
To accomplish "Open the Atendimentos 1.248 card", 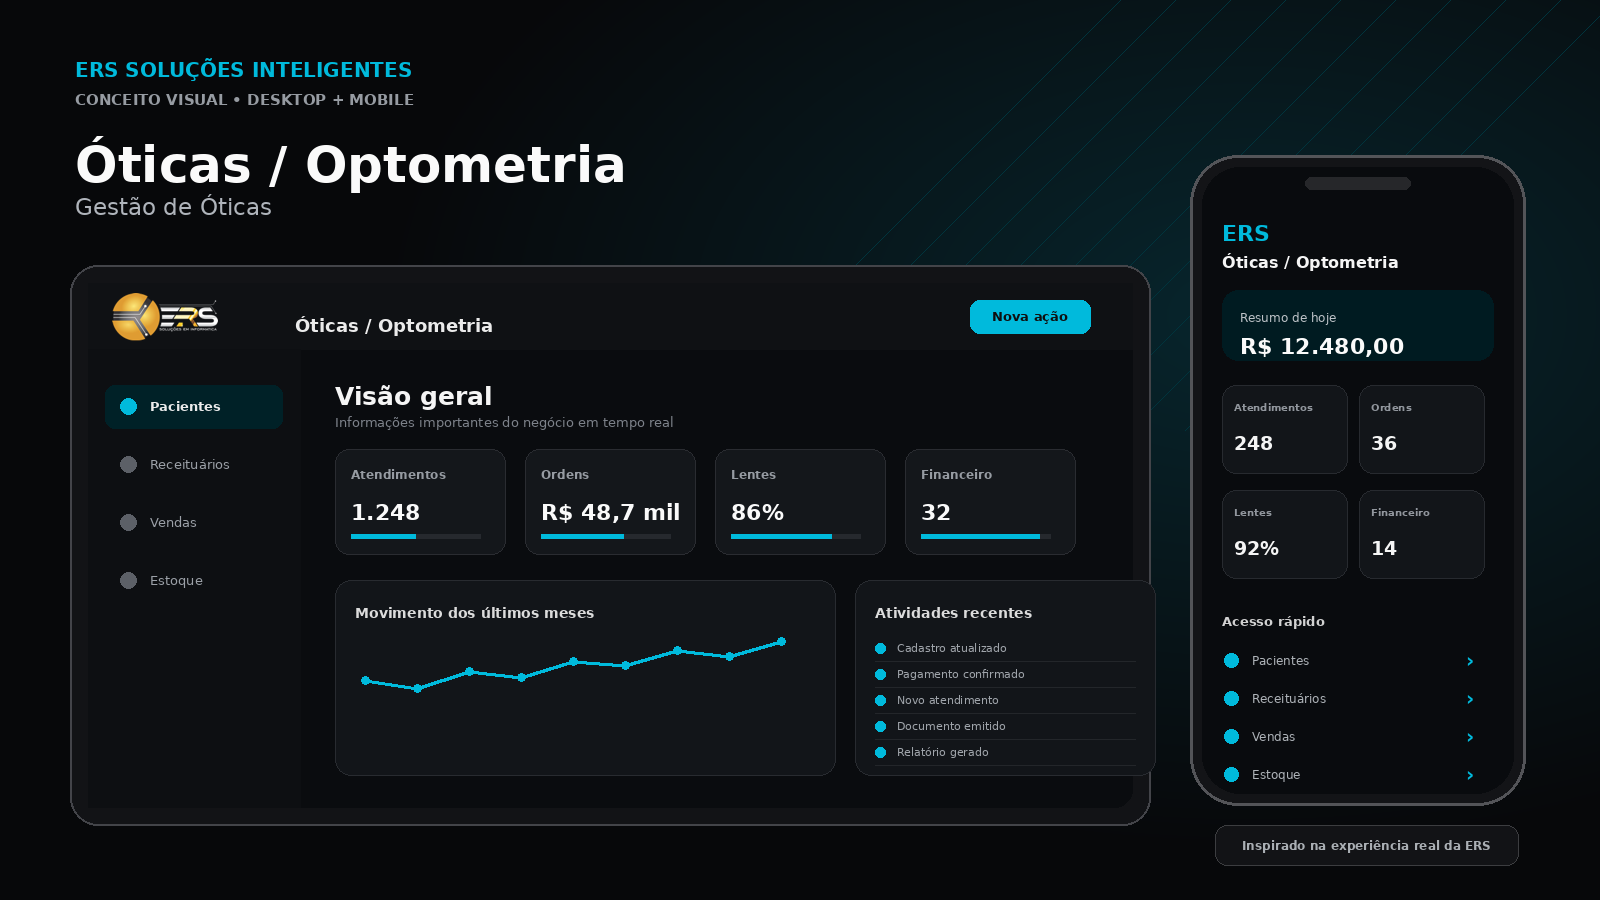I will click(420, 502).
